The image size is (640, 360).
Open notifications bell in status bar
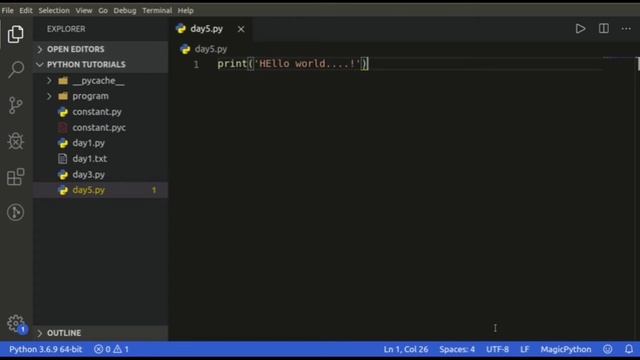pos(629,349)
